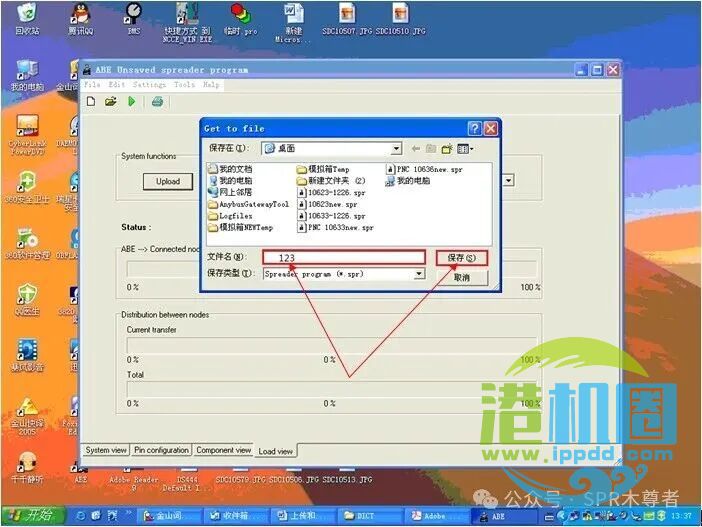Image resolution: width=702 pixels, height=527 pixels.
Task: Click the SDC10510.JPG desktop icon
Action: (400, 19)
